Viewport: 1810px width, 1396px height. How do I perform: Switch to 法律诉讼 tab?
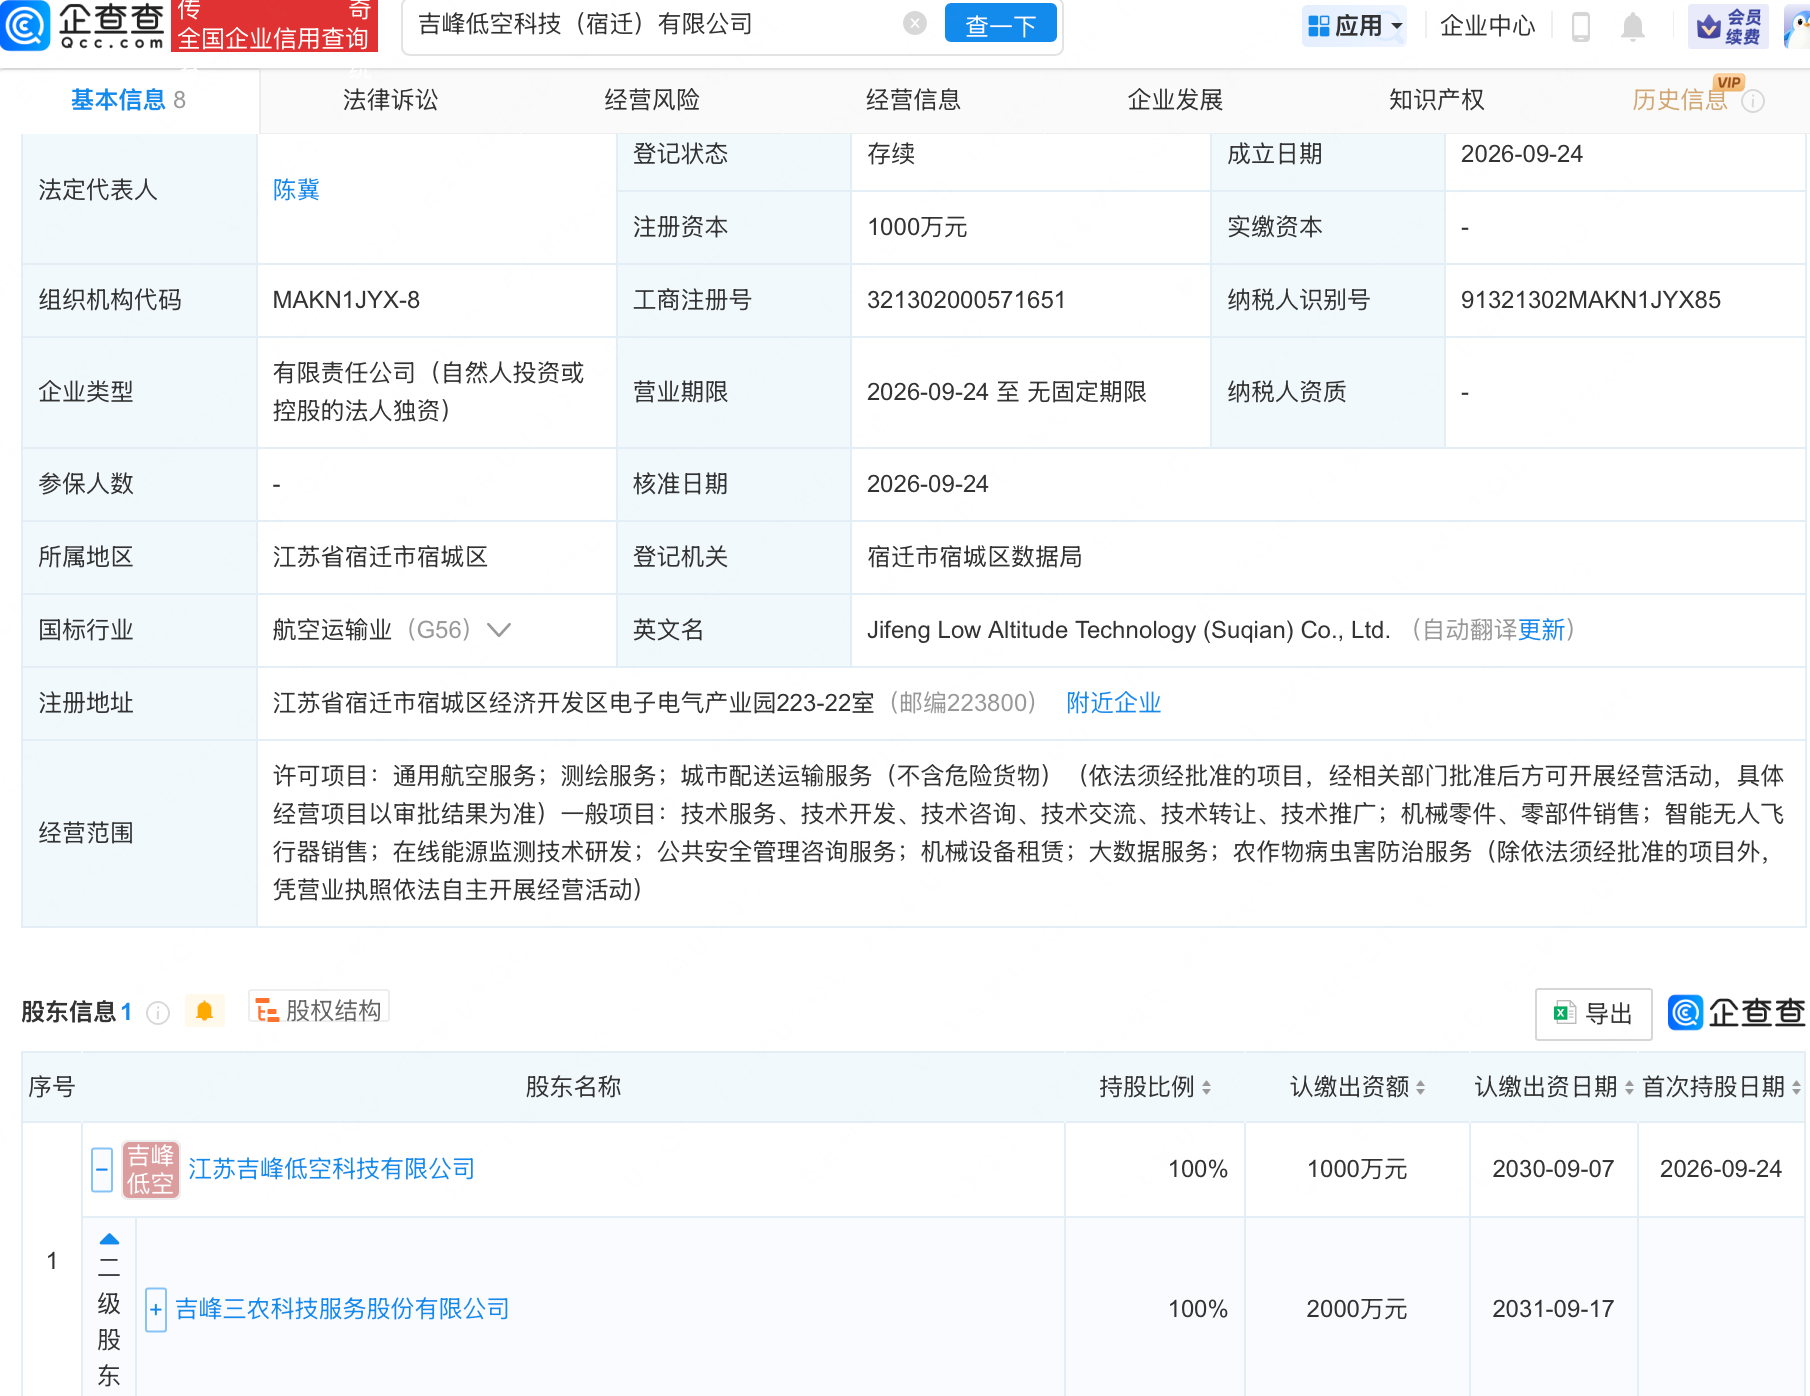tap(390, 100)
